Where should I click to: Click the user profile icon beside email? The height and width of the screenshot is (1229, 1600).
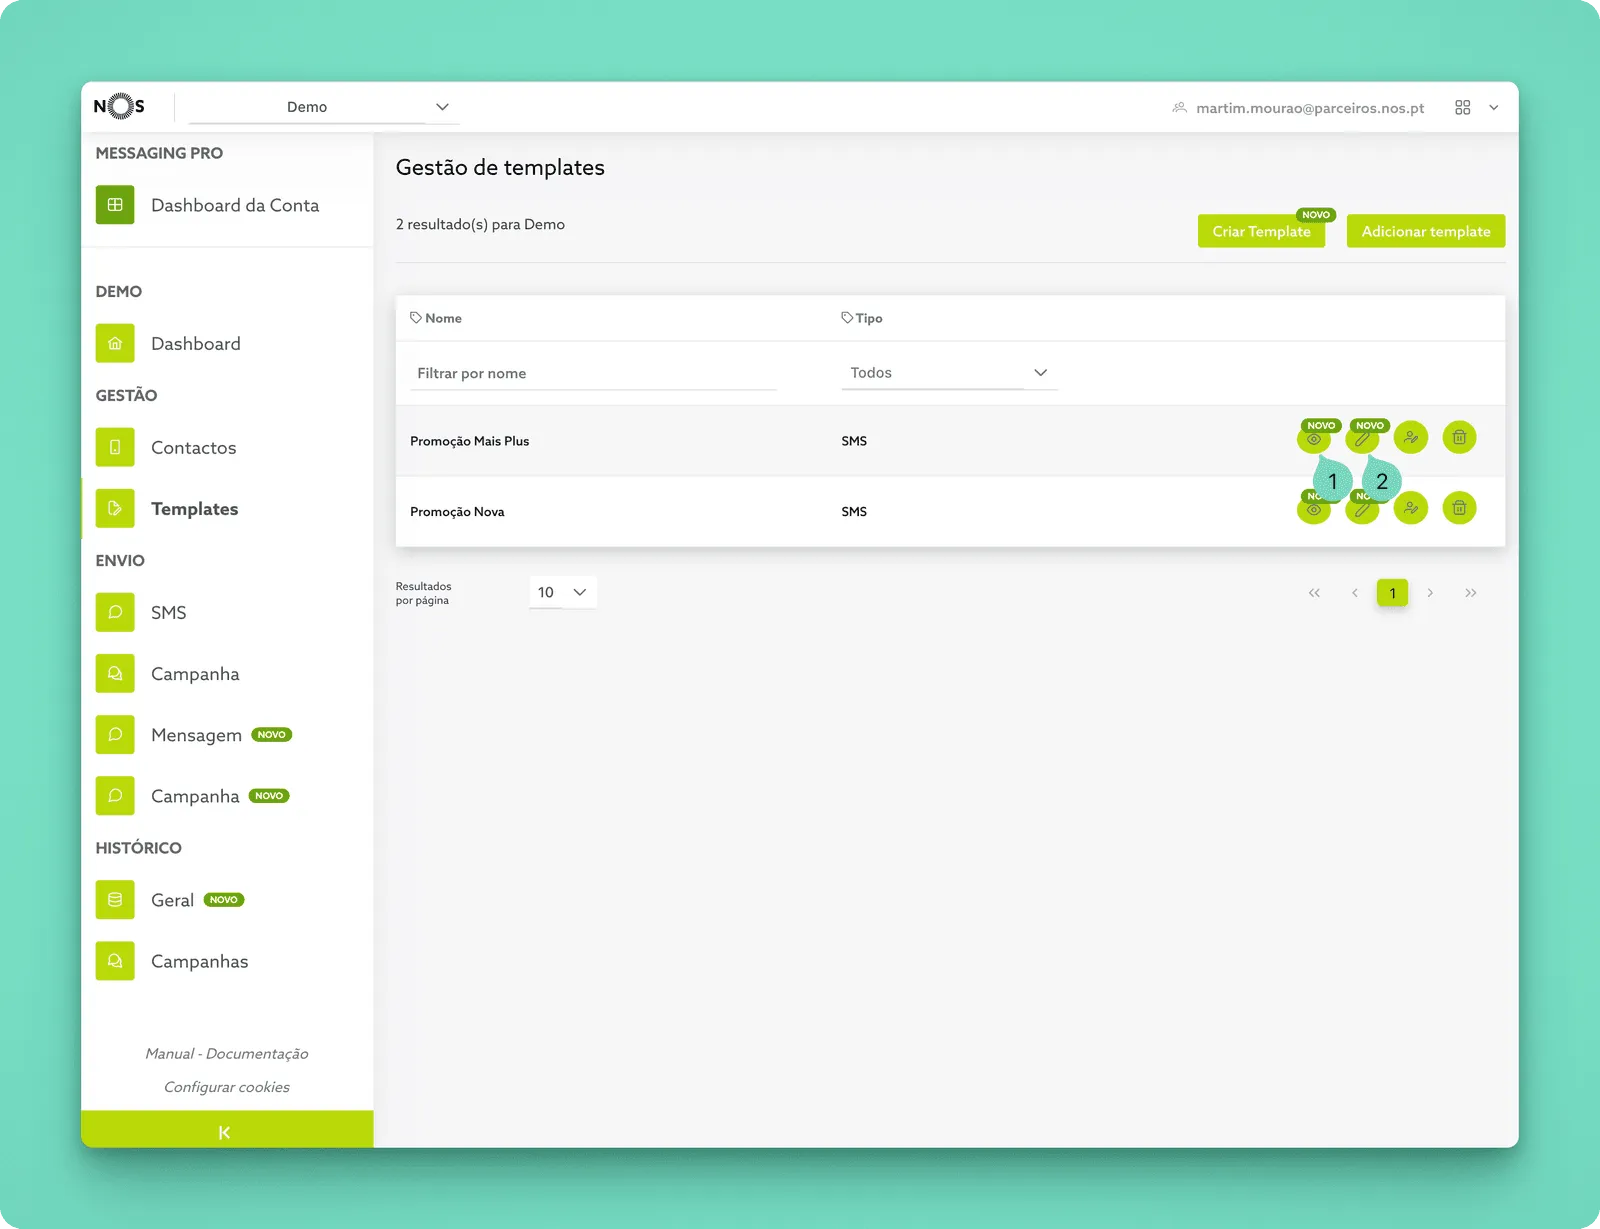[x=1180, y=107]
